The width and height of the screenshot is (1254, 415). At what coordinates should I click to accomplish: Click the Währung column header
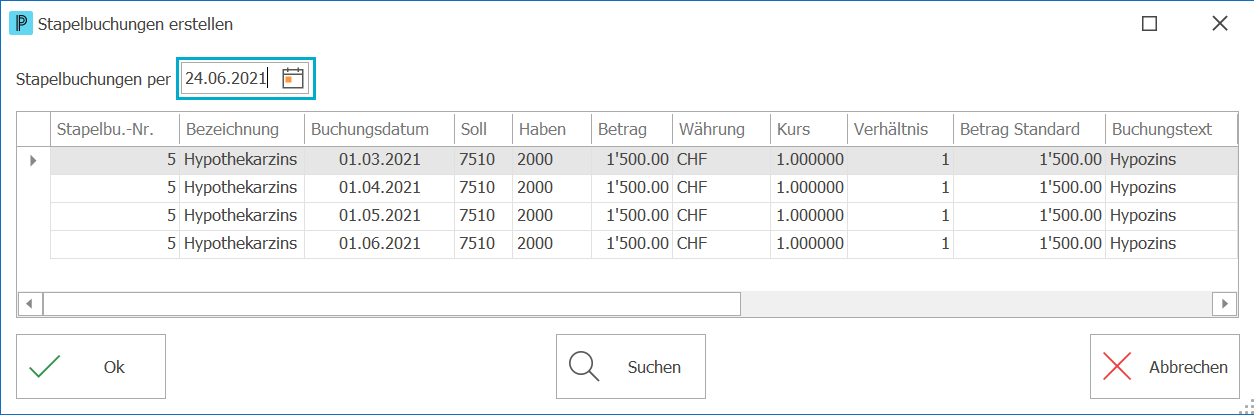pyautogui.click(x=722, y=129)
